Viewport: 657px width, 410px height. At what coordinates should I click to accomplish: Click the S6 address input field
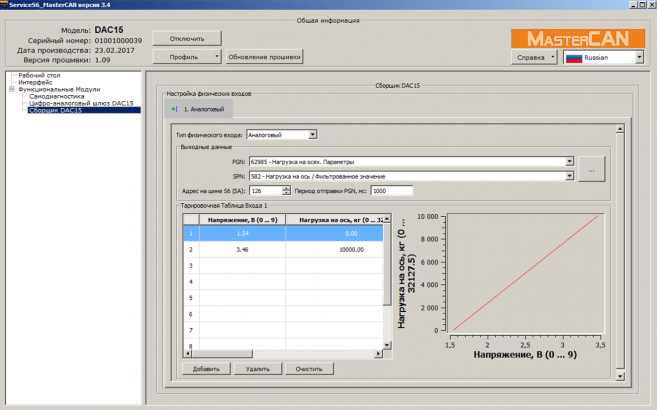pos(266,191)
